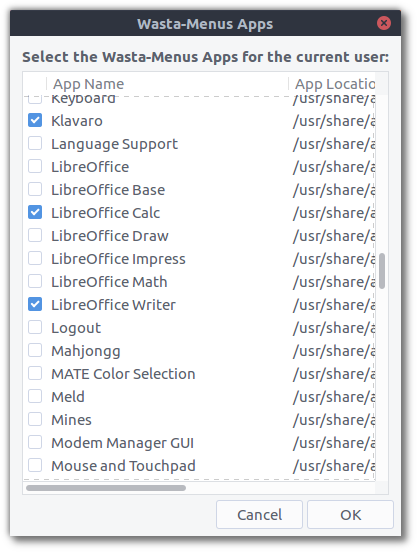The width and height of the screenshot is (417, 552).
Task: Disable the LibreOffice Calc checkbox
Action: coord(35,212)
